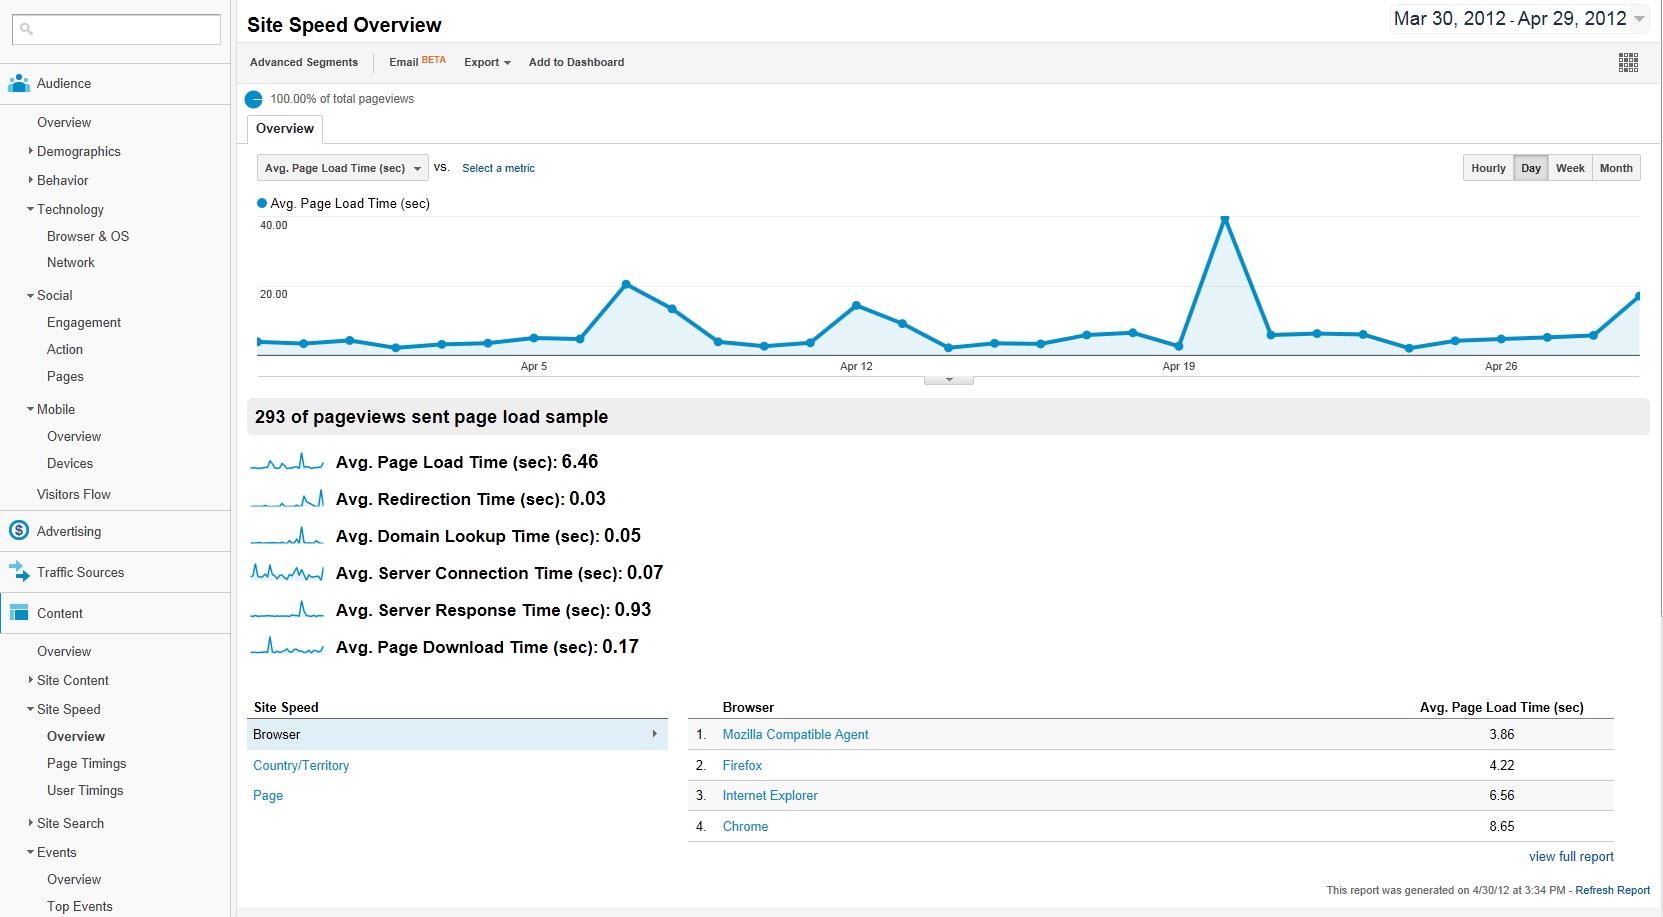
Task: Click Refresh Report at the bottom
Action: pyautogui.click(x=1612, y=890)
